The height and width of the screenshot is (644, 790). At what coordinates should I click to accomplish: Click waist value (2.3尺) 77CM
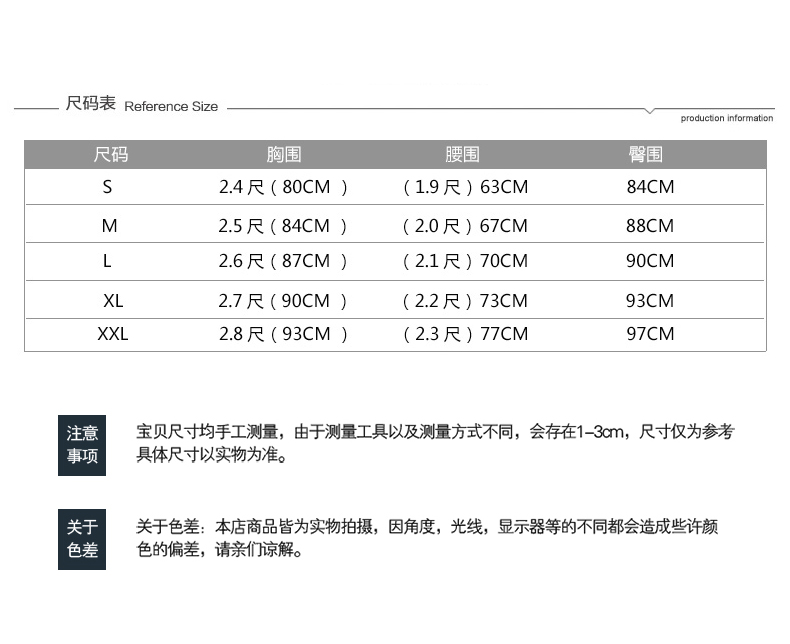(465, 334)
